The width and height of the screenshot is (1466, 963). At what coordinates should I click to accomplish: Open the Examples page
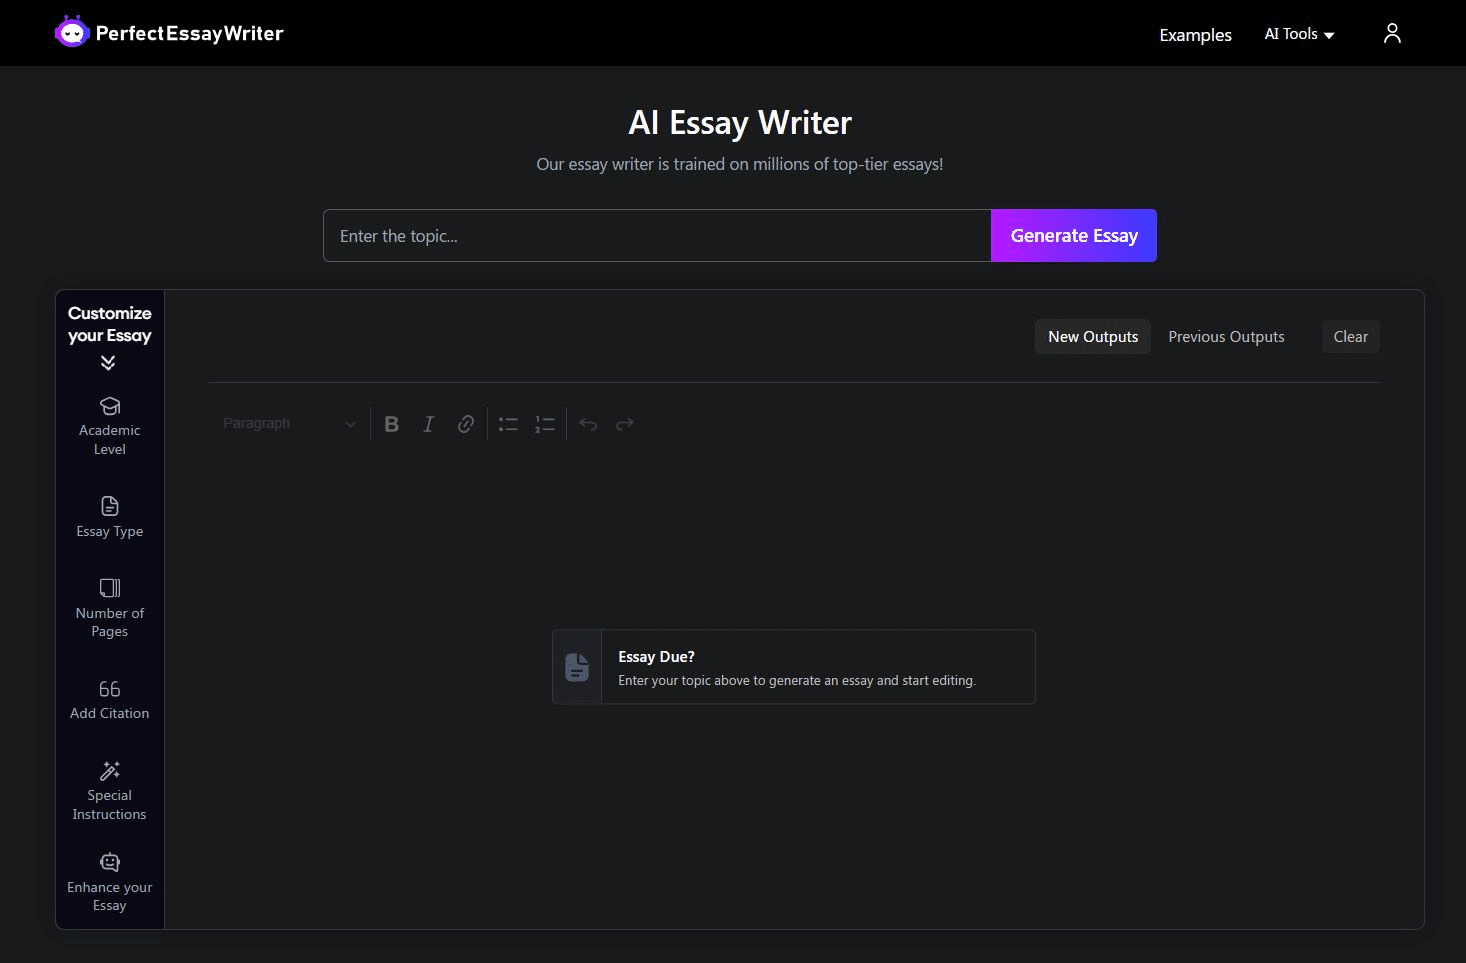point(1195,35)
